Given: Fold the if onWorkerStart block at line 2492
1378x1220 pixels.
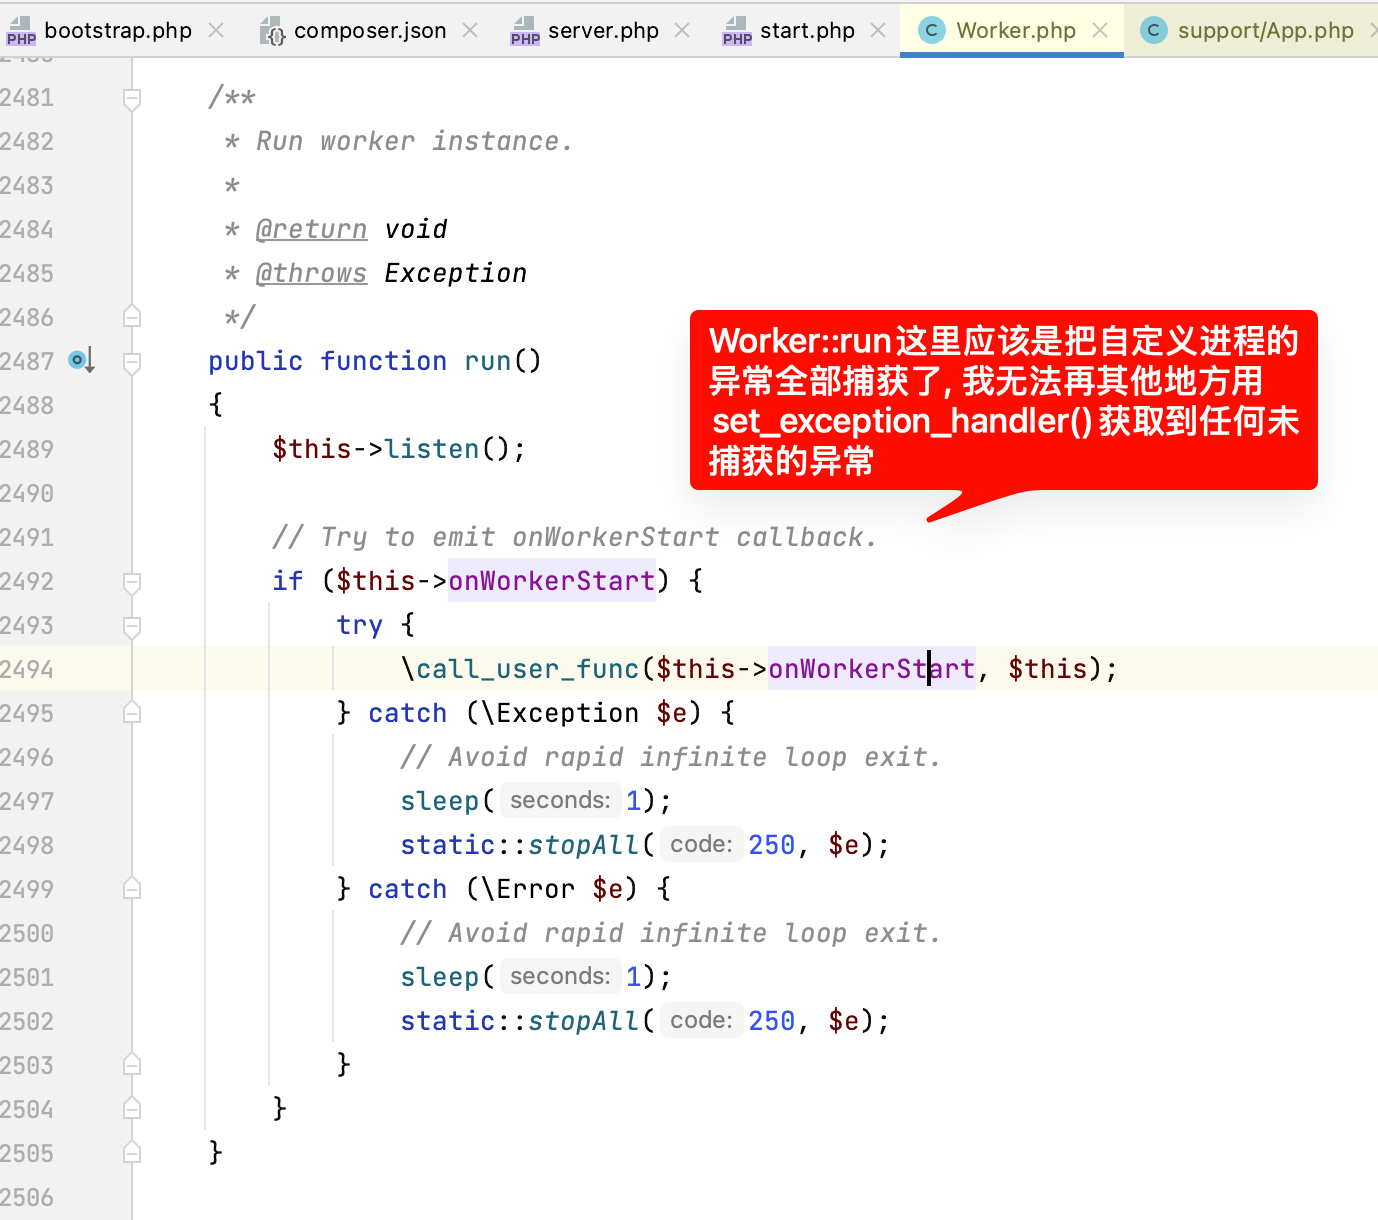Looking at the screenshot, I should pyautogui.click(x=132, y=582).
